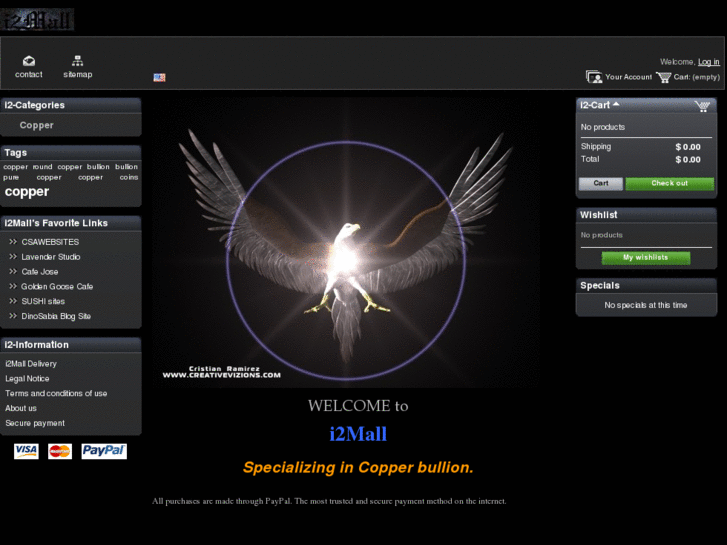Open the SUSHI sites link
The width and height of the screenshot is (727, 545).
point(43,301)
